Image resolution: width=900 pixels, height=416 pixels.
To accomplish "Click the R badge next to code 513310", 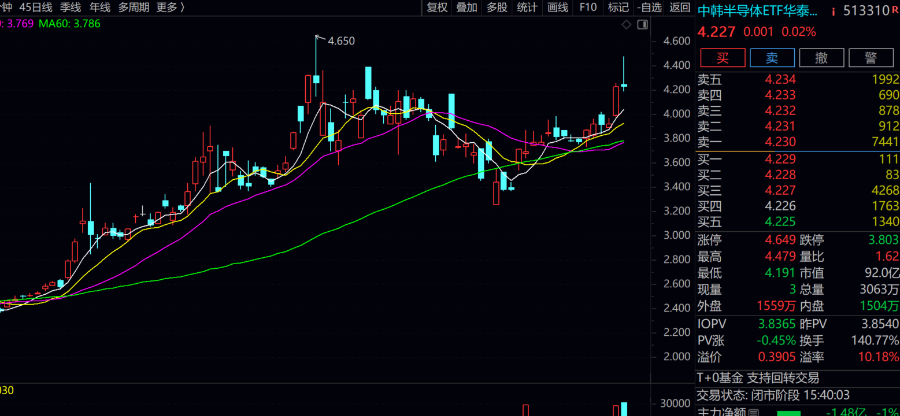I will pos(894,12).
